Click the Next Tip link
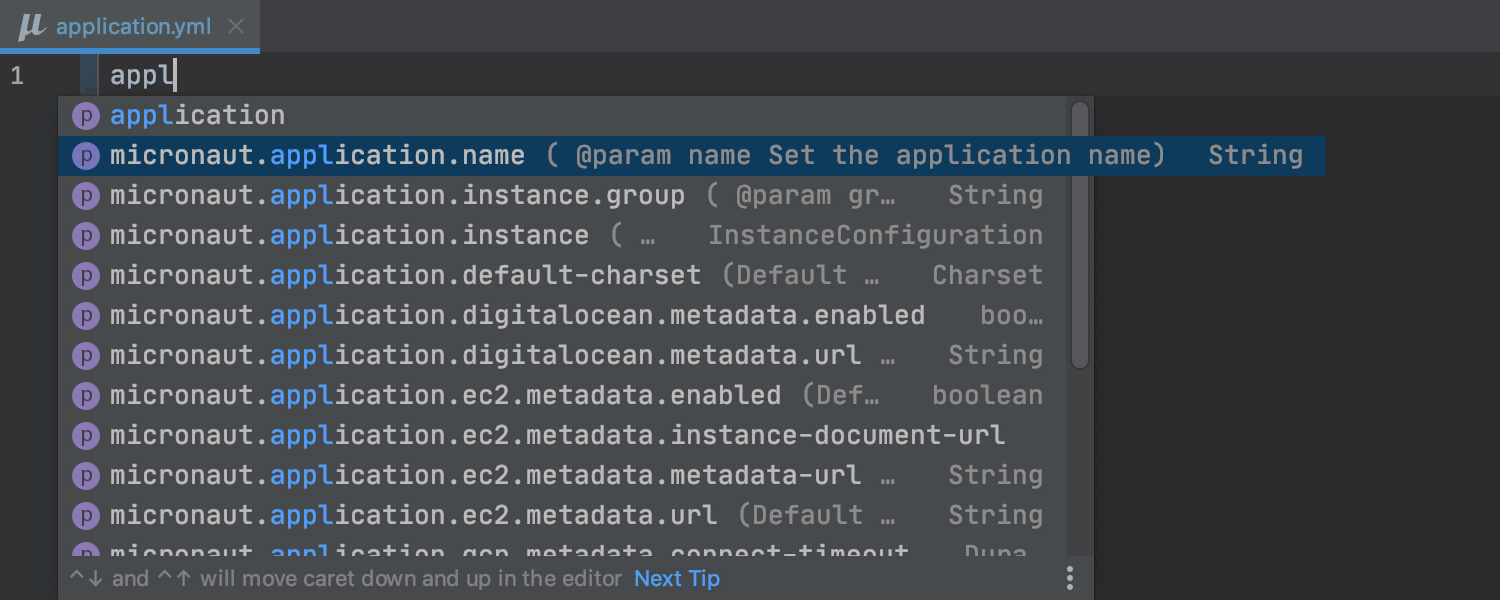 pos(677,579)
